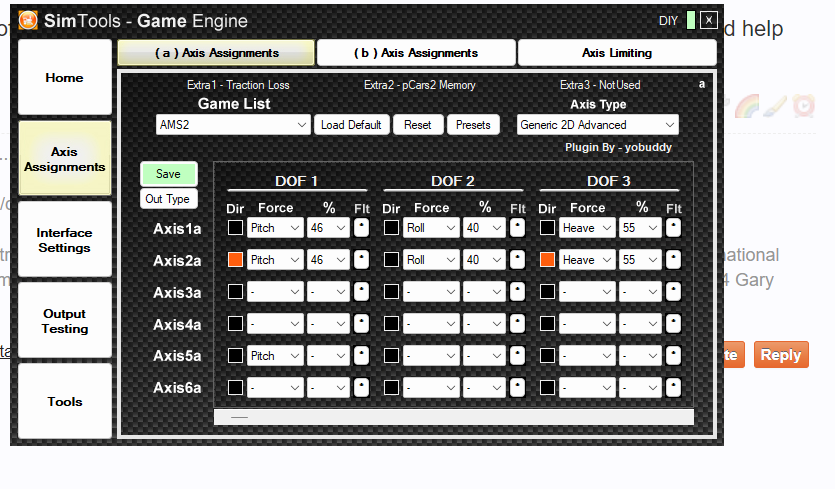Open the Presets button
The image size is (835, 489).
click(x=473, y=125)
